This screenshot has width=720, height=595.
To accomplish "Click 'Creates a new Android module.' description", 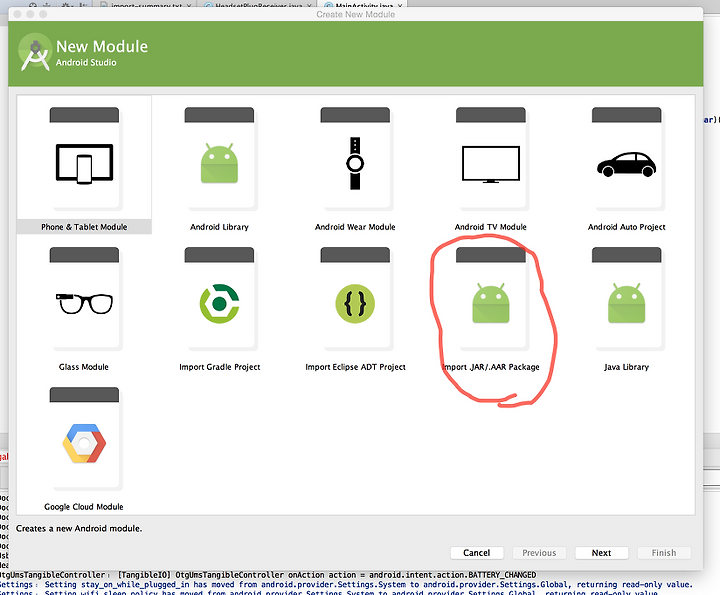I will click(x=79, y=528).
